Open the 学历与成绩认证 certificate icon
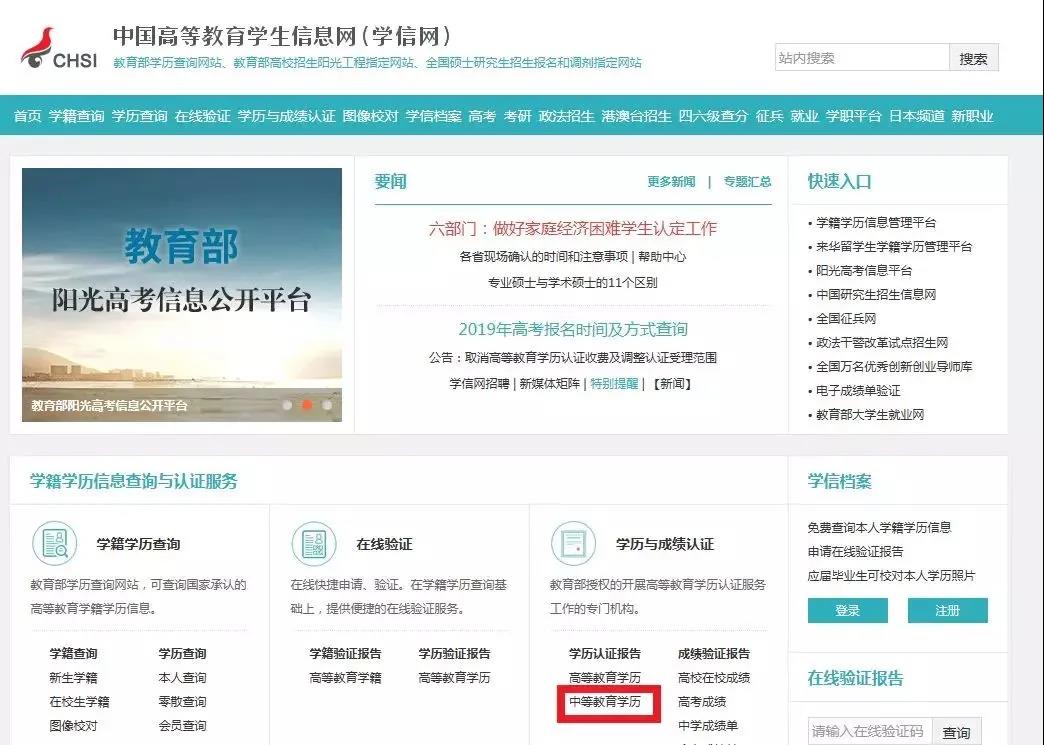This screenshot has width=1044, height=745. 574,544
